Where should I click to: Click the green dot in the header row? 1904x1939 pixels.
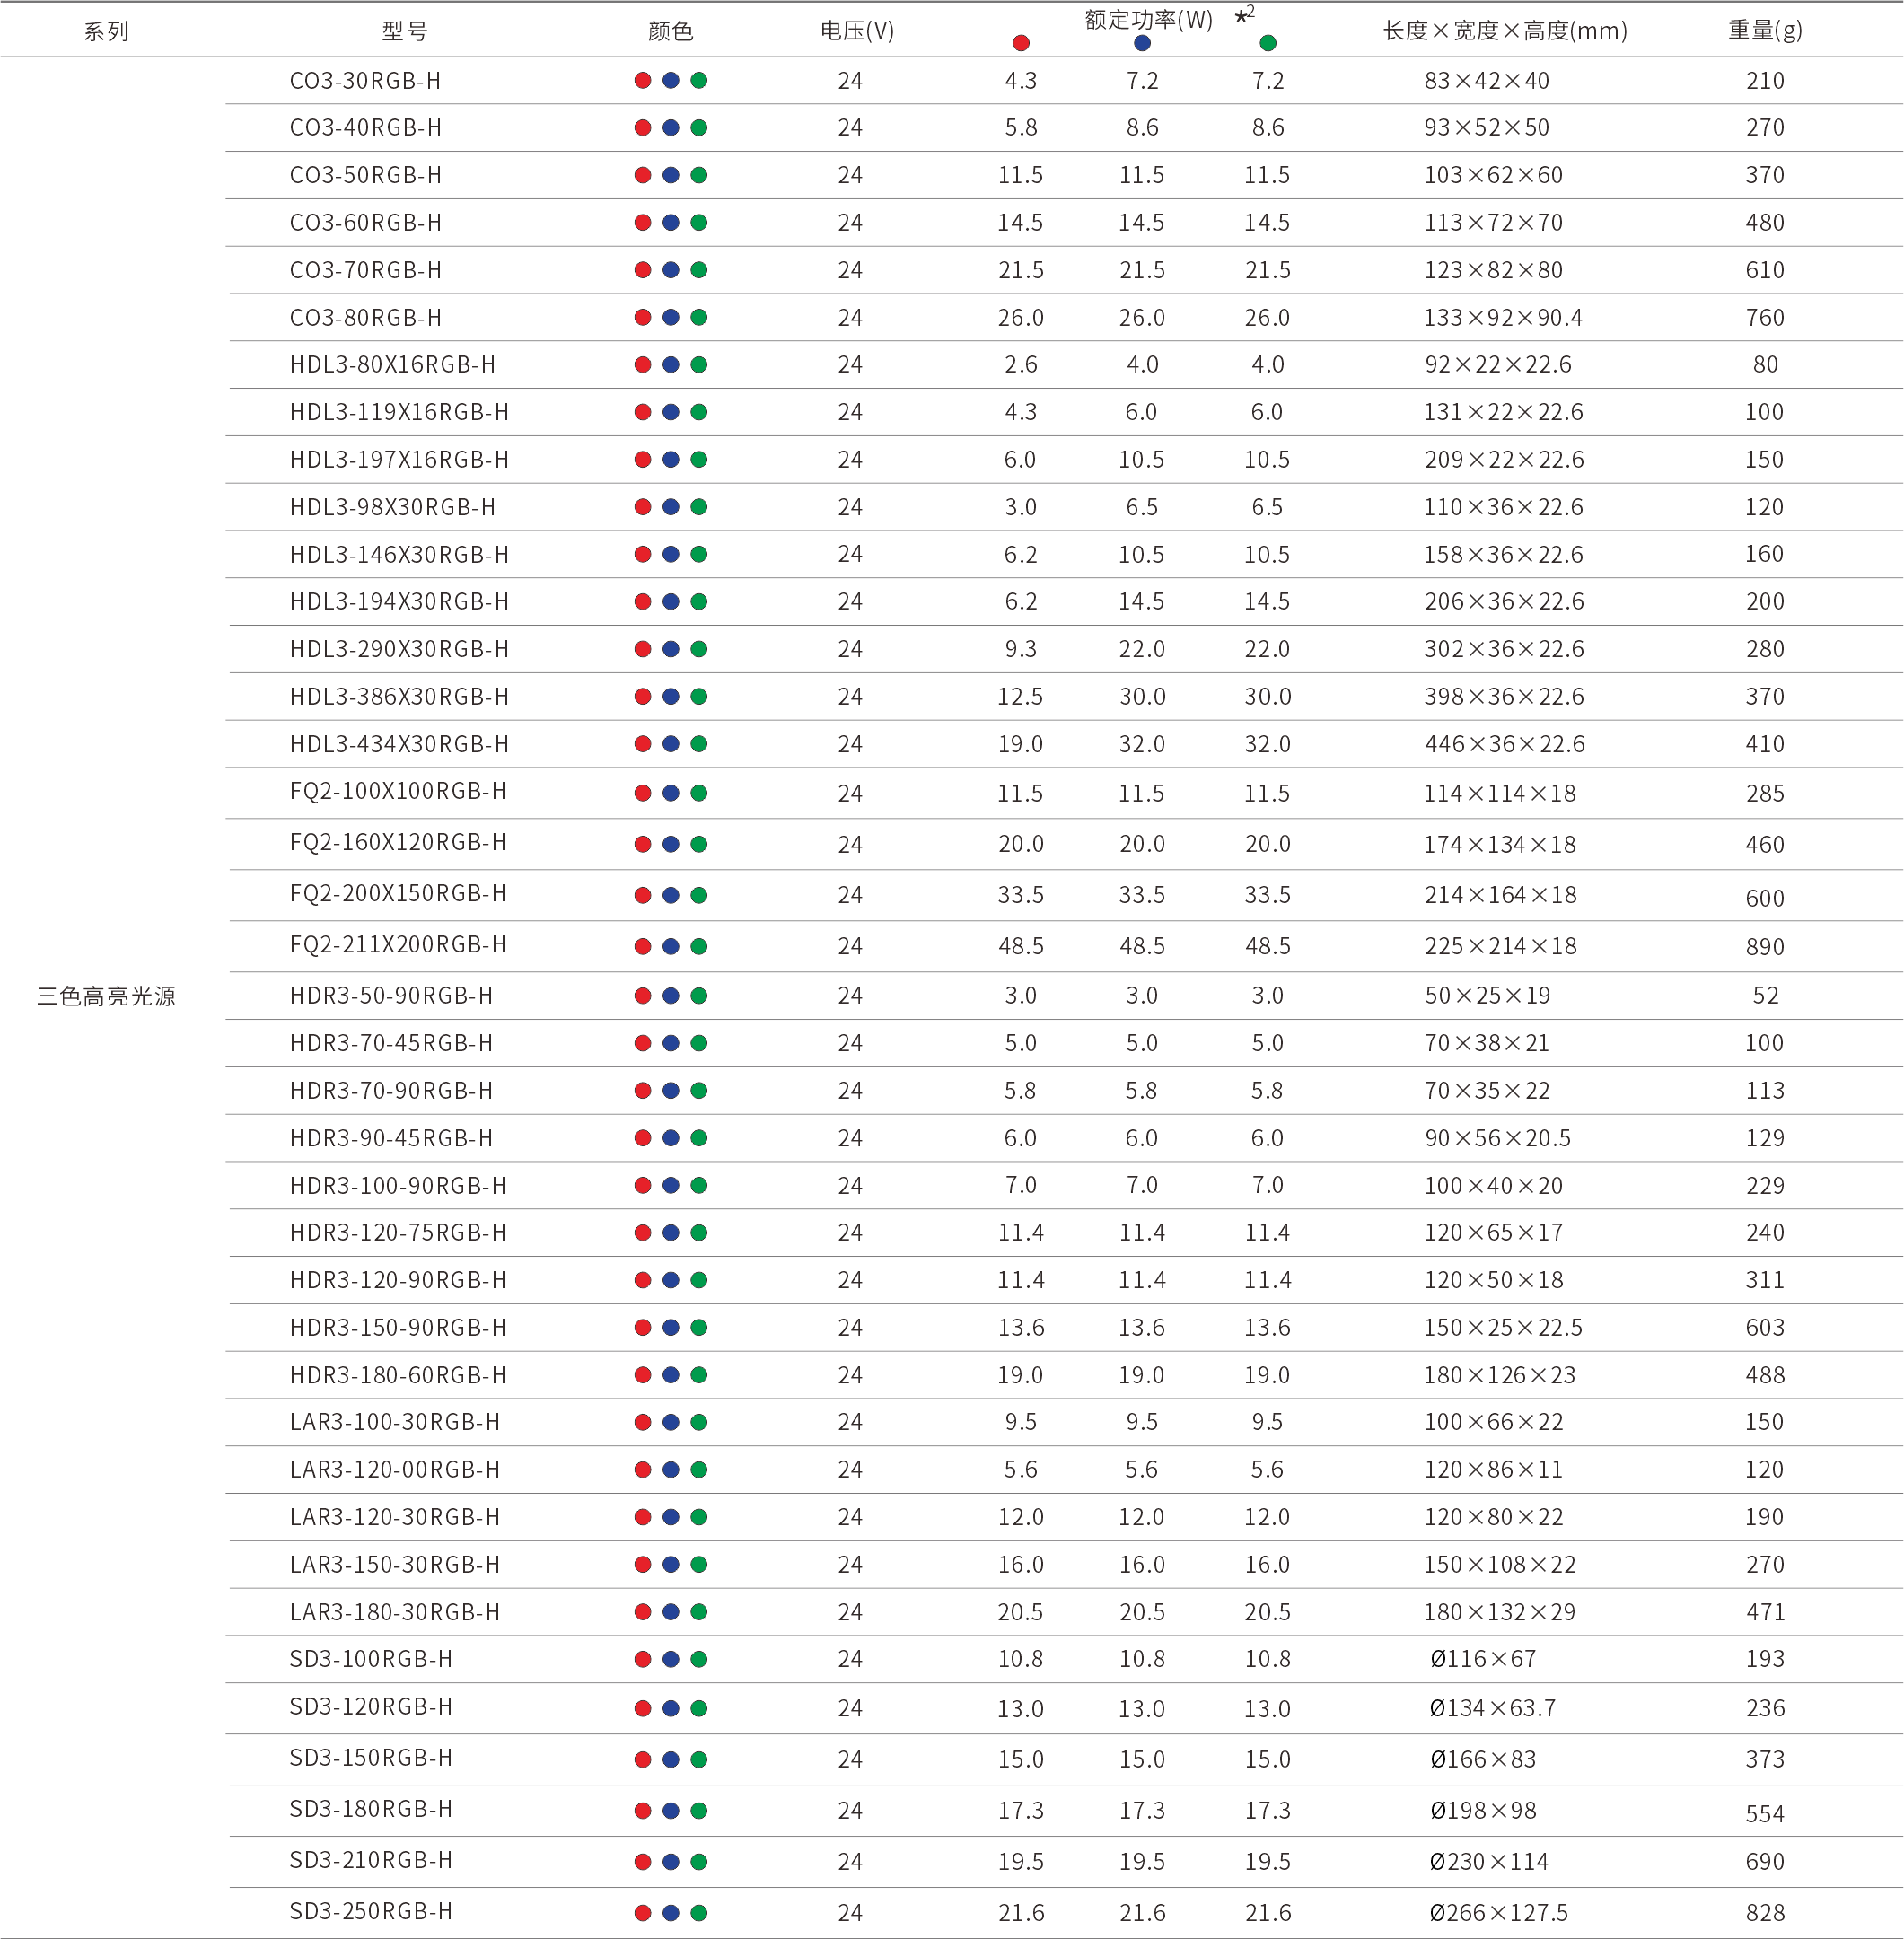(1267, 43)
